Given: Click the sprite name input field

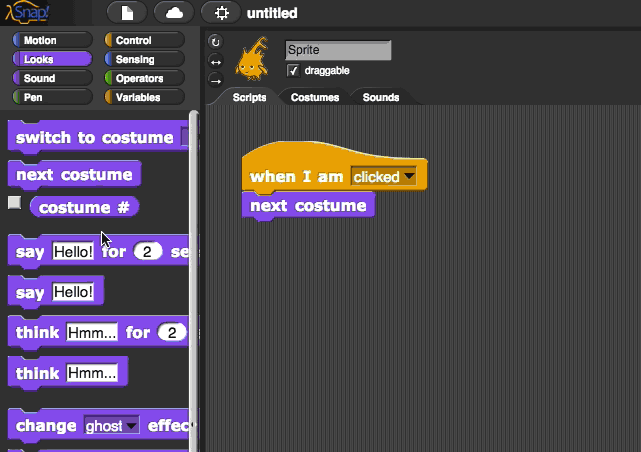Looking at the screenshot, I should pyautogui.click(x=337, y=50).
